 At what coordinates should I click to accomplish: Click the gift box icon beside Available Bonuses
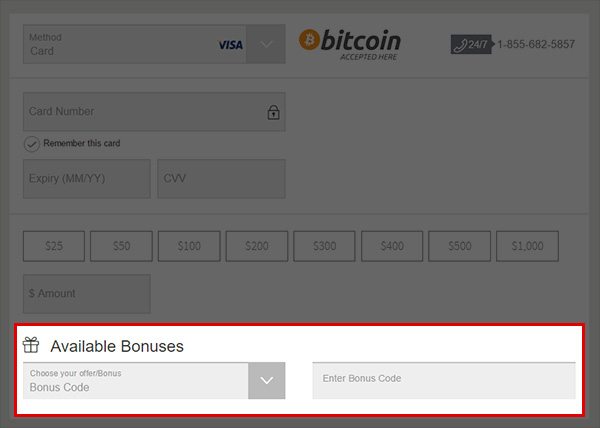point(31,345)
